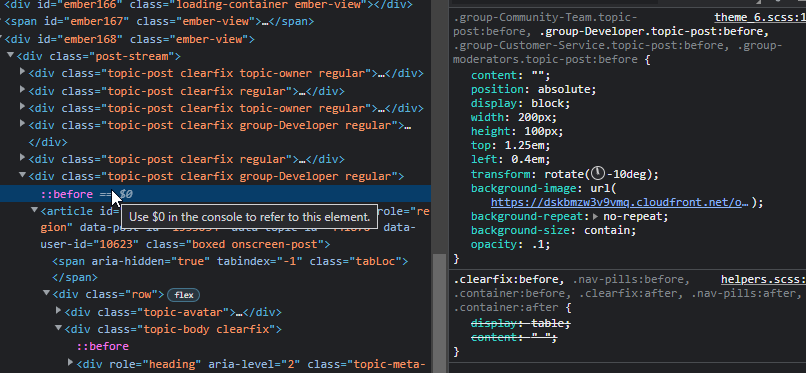Click the struck-through display: table declaration
Viewport: 806px width, 373px height.
click(521, 323)
